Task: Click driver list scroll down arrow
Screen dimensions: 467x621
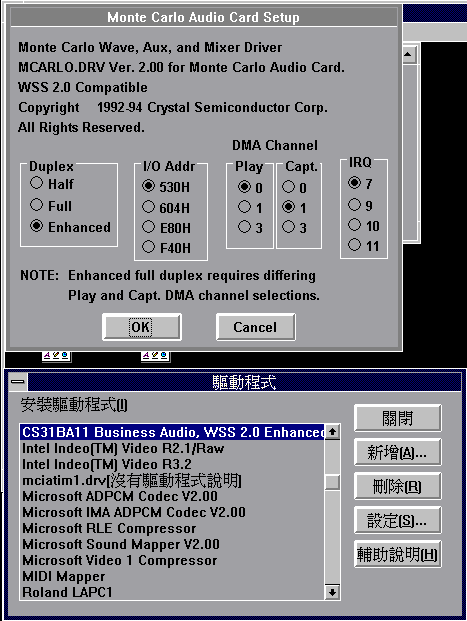Action: coord(332,592)
